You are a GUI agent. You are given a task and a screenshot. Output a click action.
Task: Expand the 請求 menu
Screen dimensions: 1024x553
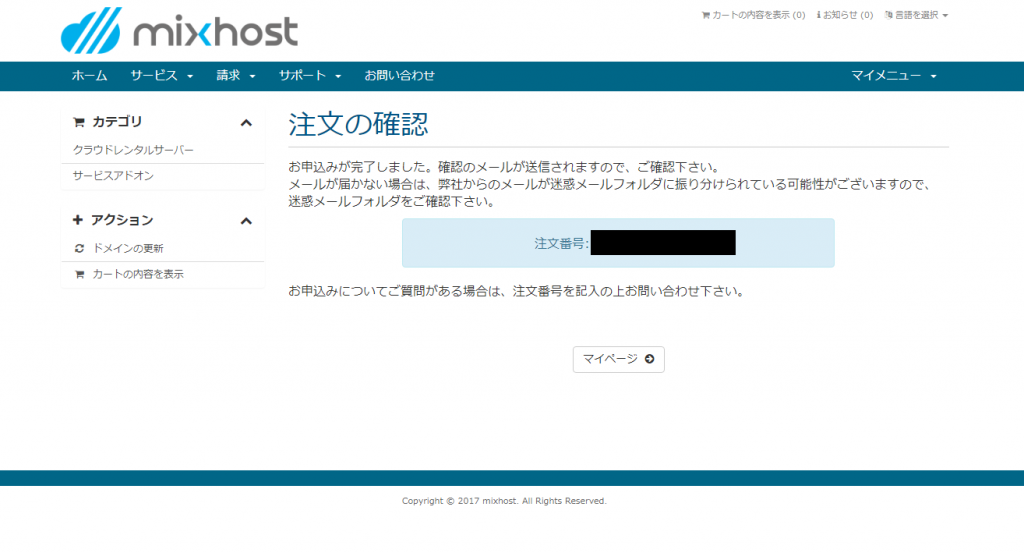click(x=236, y=76)
